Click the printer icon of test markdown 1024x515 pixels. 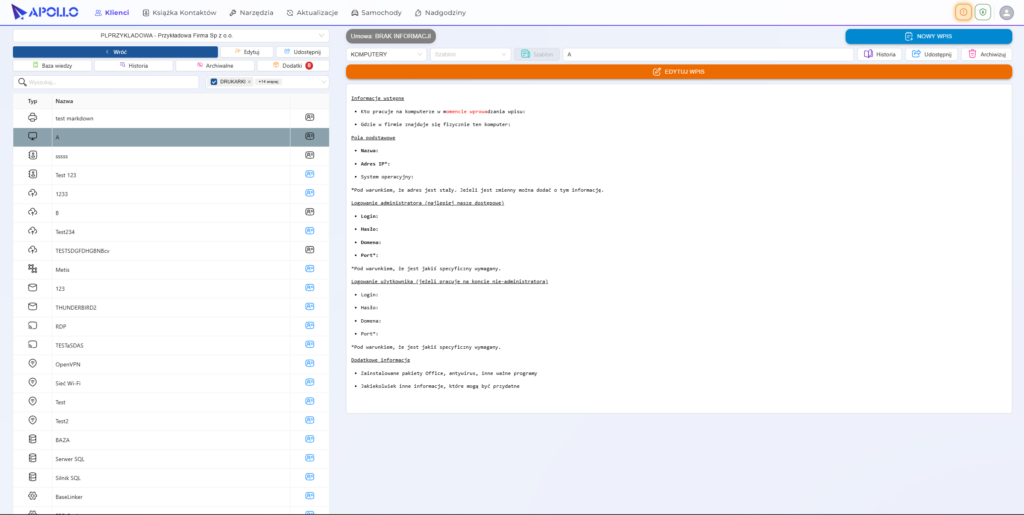[x=33, y=118]
